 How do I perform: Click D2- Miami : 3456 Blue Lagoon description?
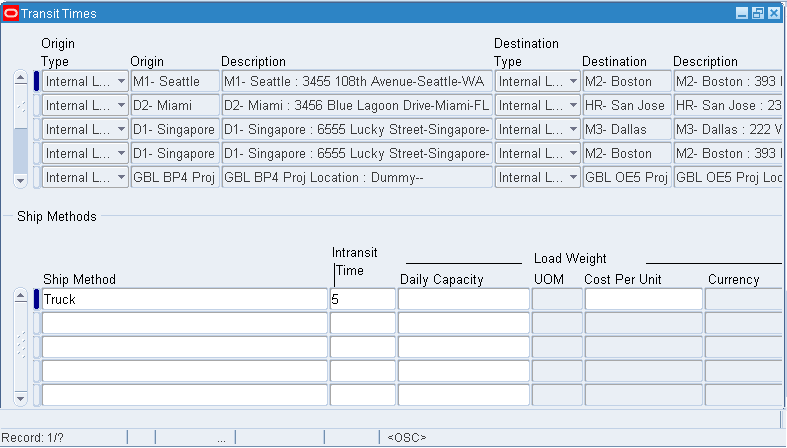[357, 105]
